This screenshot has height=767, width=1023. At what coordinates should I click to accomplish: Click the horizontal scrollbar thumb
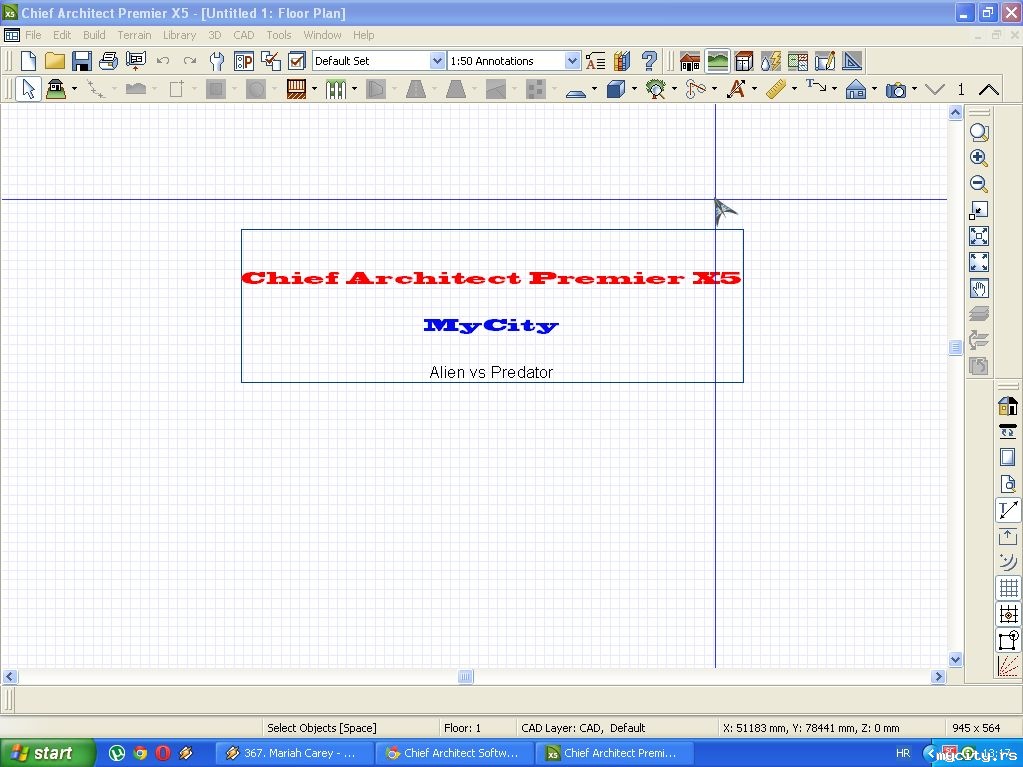465,676
